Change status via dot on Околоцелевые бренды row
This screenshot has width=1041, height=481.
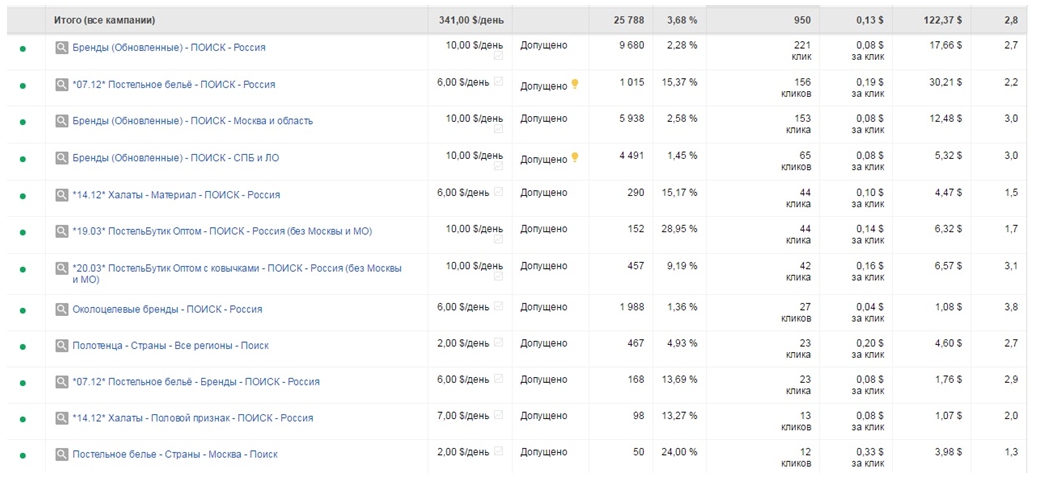tap(22, 309)
